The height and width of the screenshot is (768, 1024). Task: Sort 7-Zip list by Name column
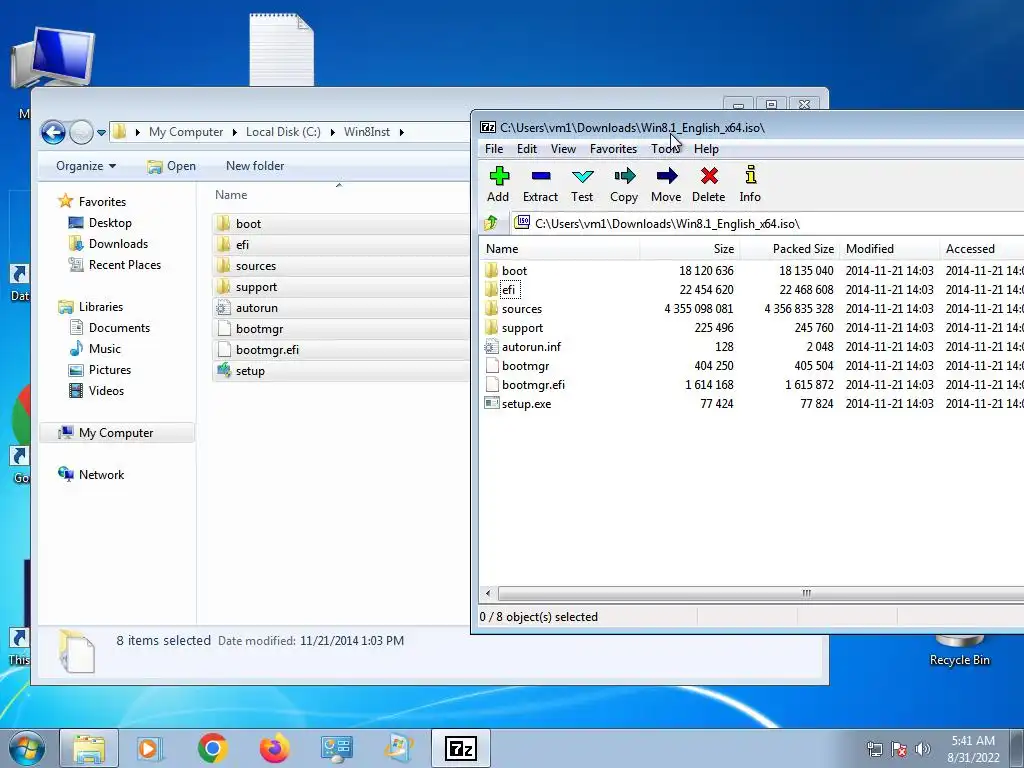coord(560,249)
